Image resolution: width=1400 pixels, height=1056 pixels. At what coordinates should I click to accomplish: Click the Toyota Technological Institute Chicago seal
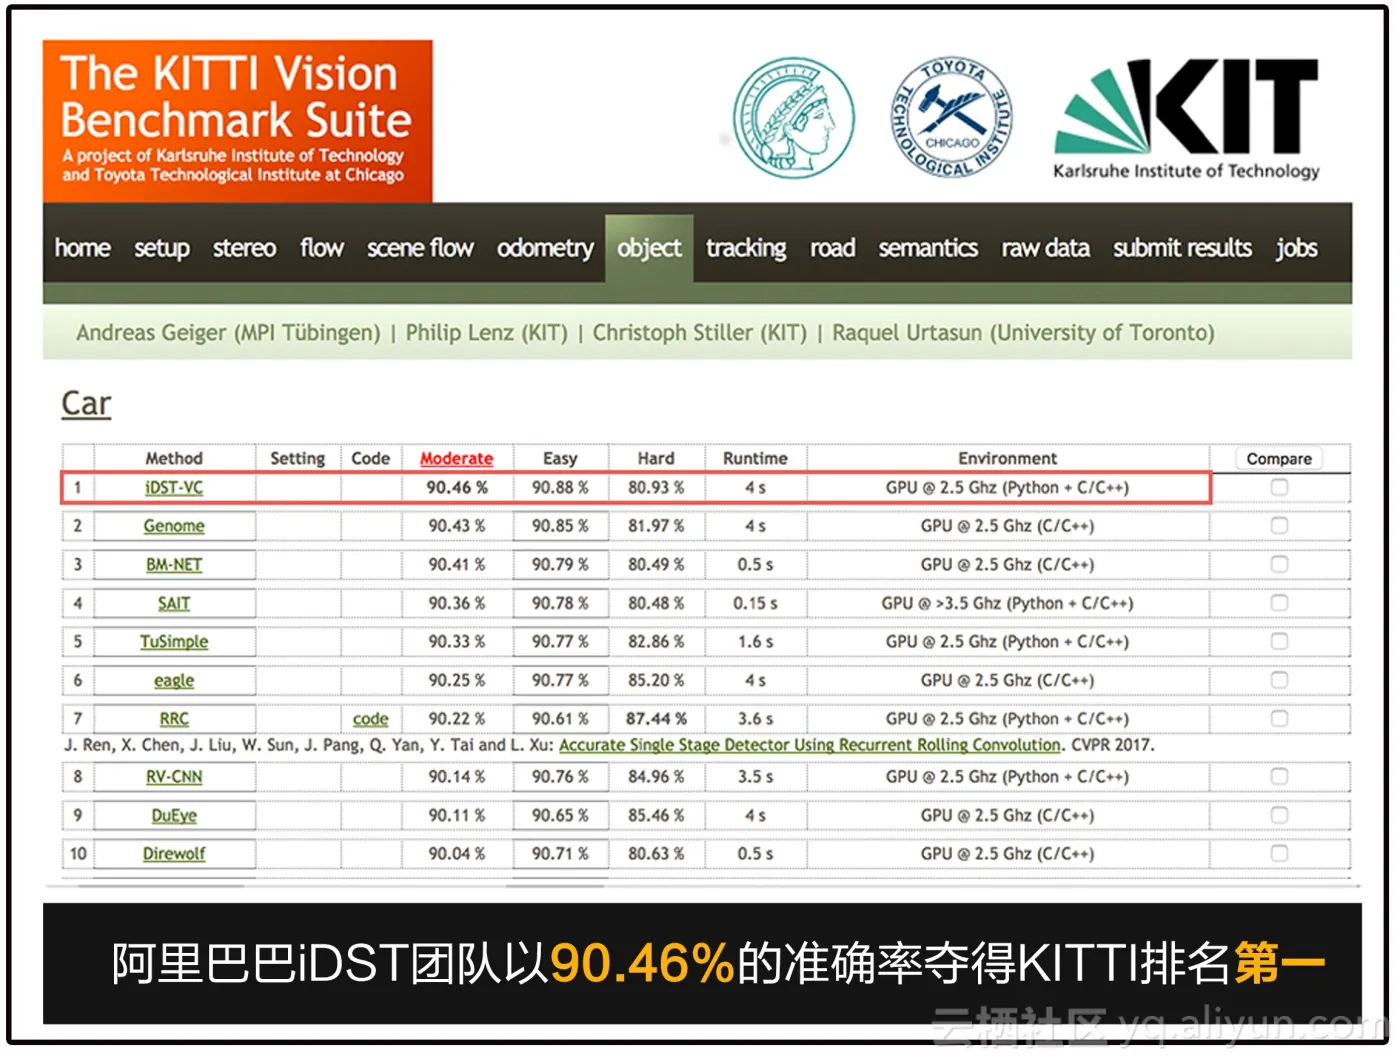tap(952, 118)
